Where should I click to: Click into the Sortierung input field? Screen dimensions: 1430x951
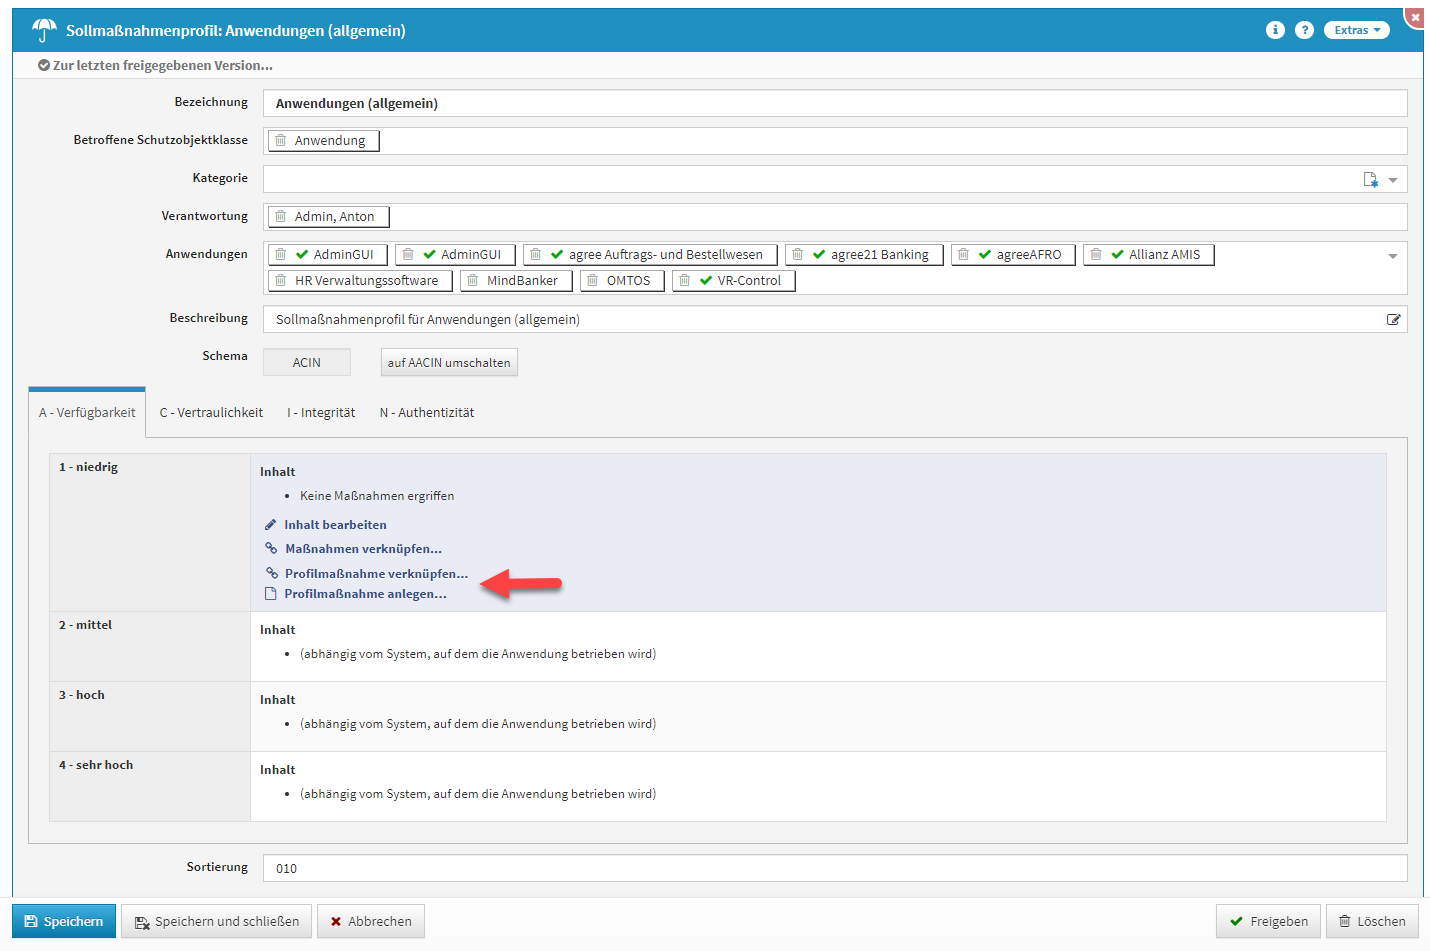[834, 868]
